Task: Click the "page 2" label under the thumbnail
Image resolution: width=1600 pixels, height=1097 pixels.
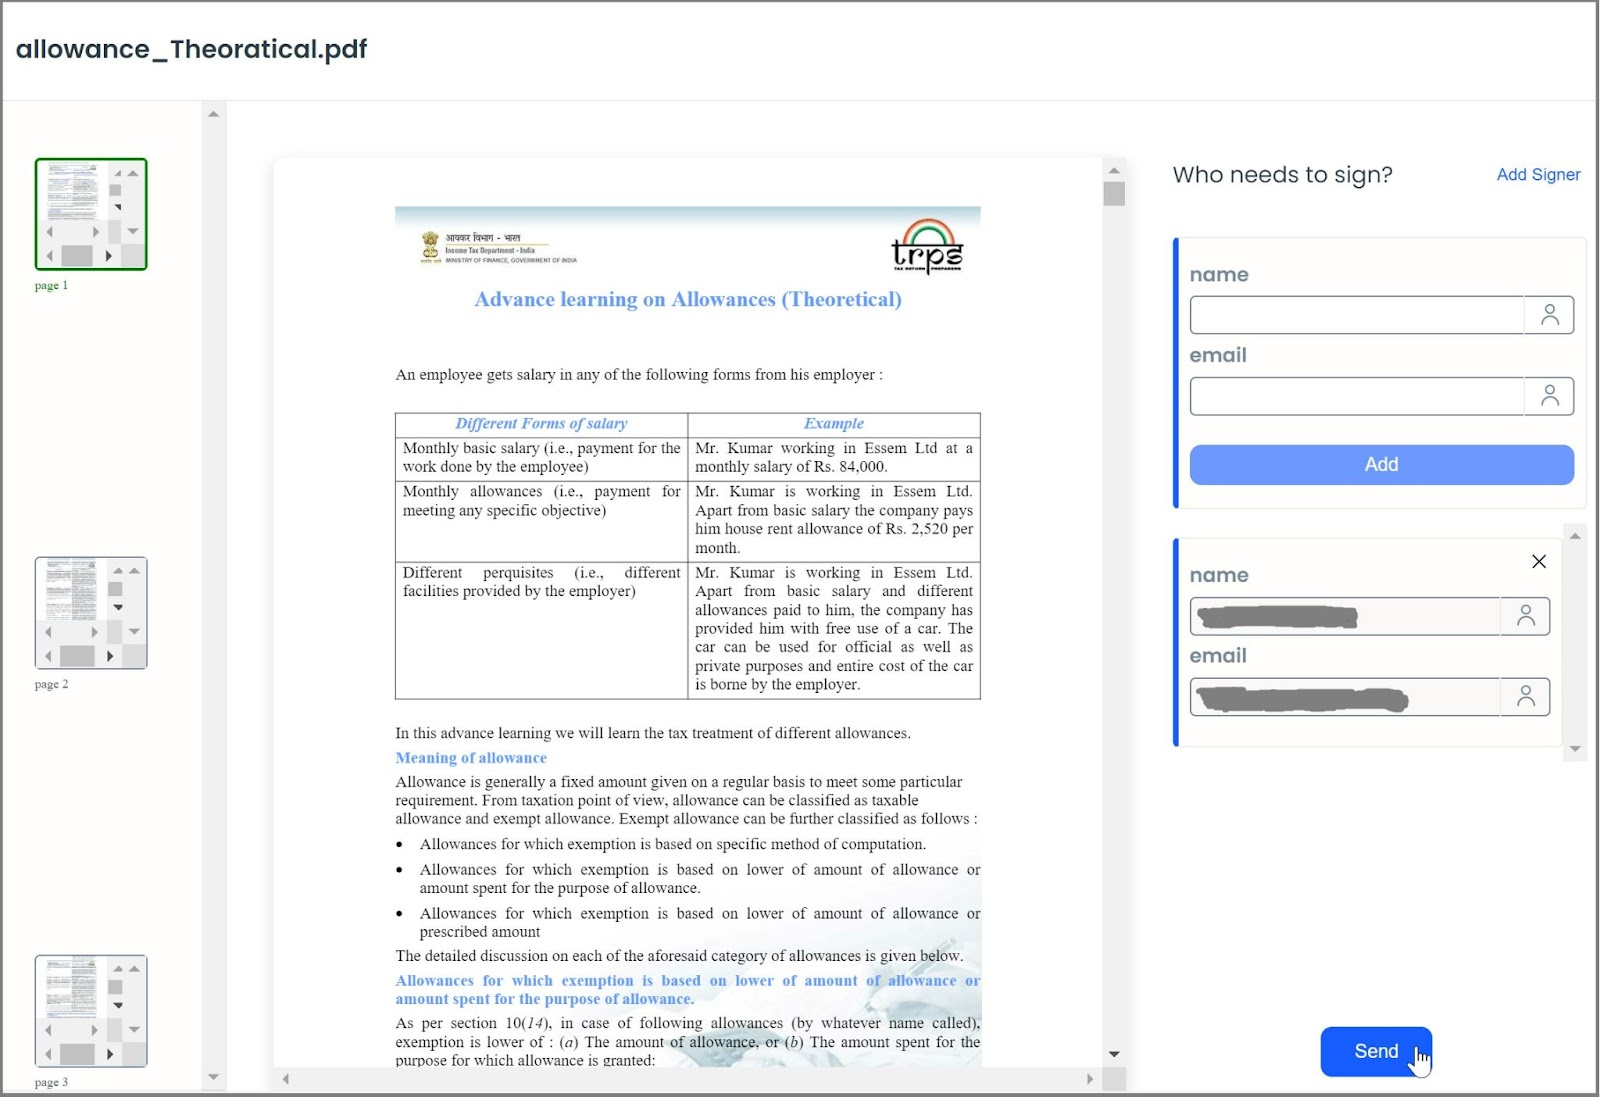Action: pyautogui.click(x=51, y=685)
